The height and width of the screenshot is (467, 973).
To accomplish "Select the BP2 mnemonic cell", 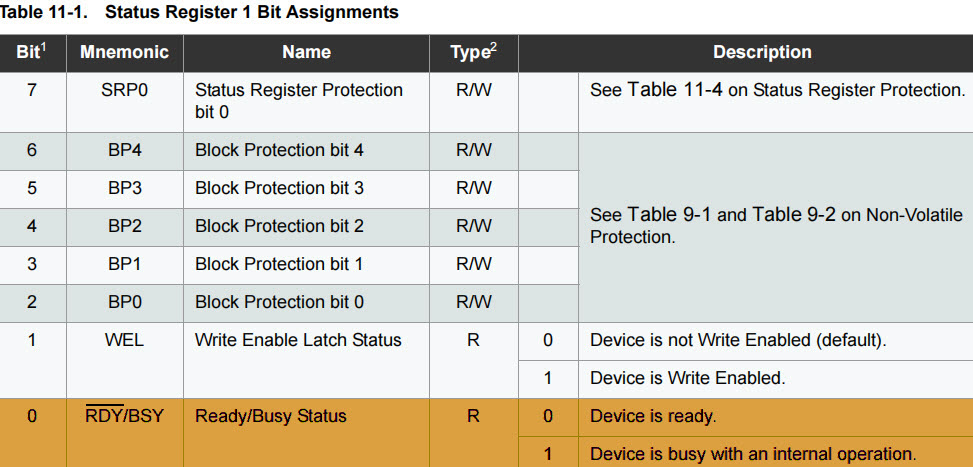I will coord(124,226).
